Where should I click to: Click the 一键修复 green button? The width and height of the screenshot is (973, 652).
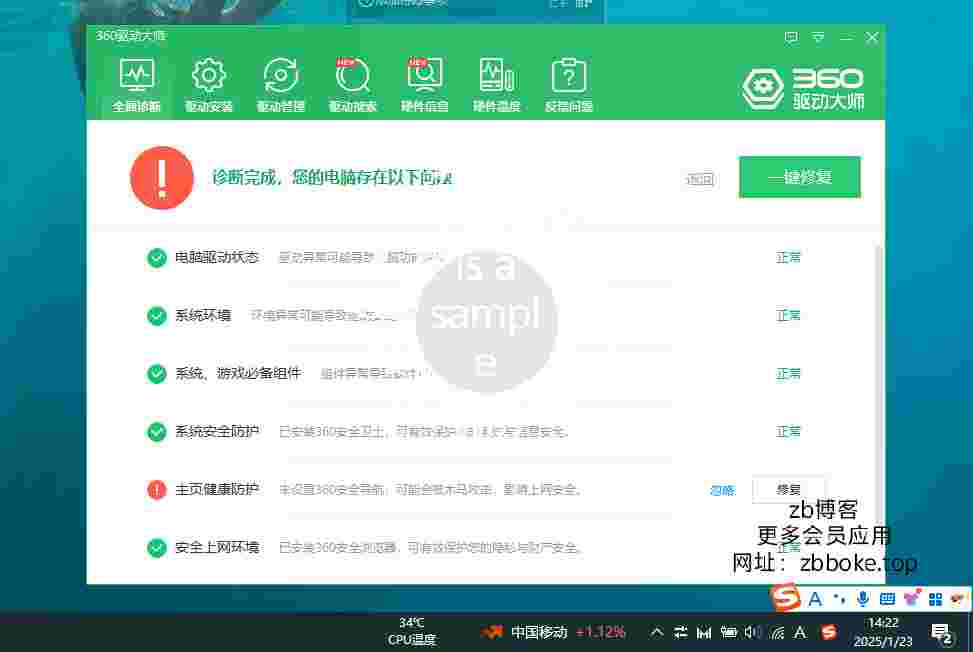coord(799,177)
